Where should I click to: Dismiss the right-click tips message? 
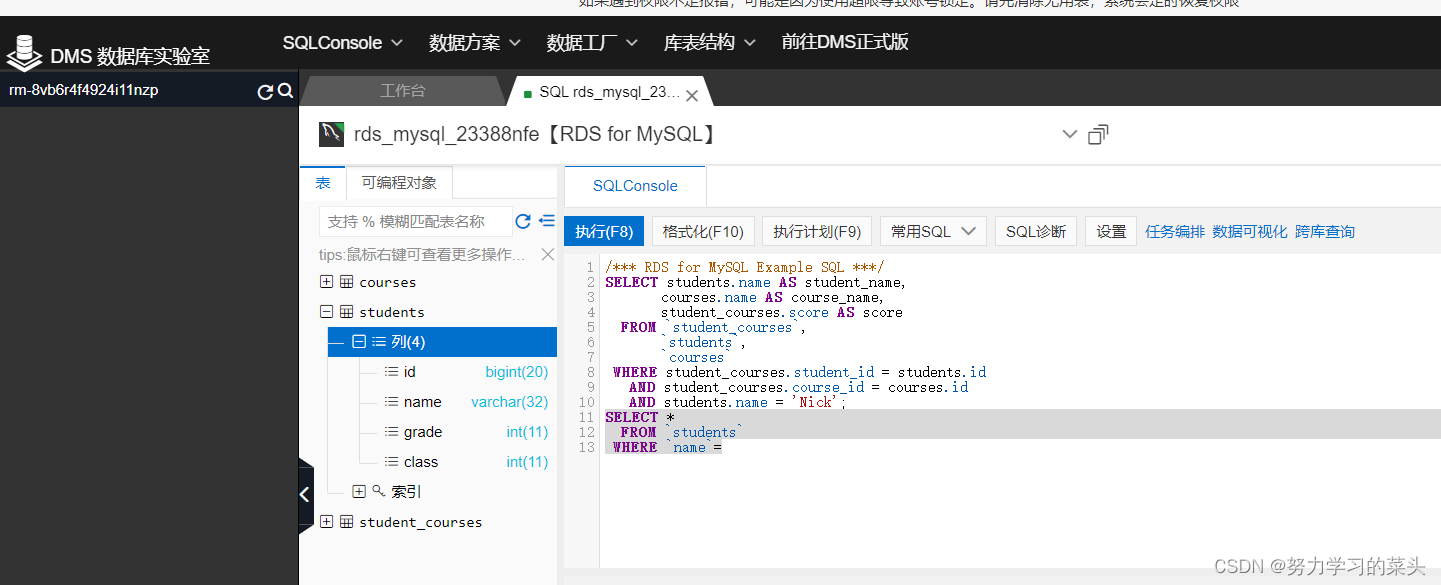547,255
